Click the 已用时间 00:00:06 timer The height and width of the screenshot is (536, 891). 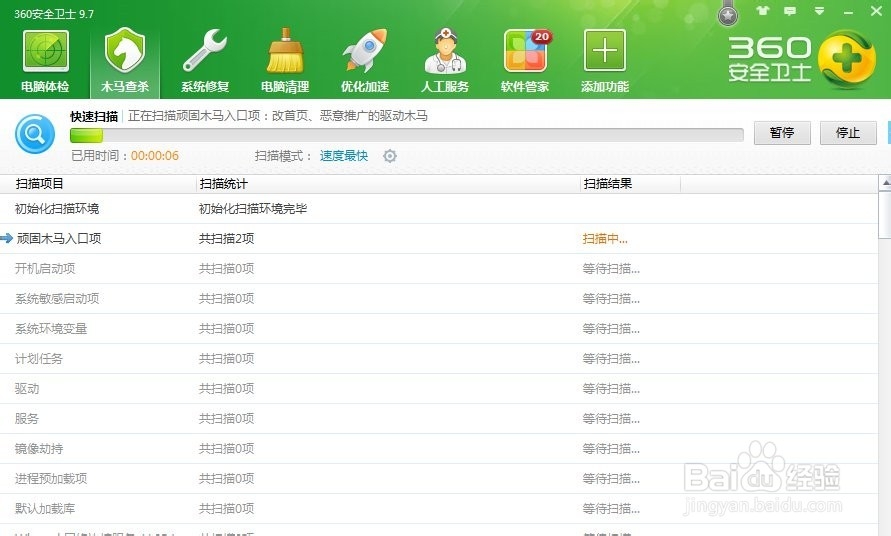click(x=125, y=156)
